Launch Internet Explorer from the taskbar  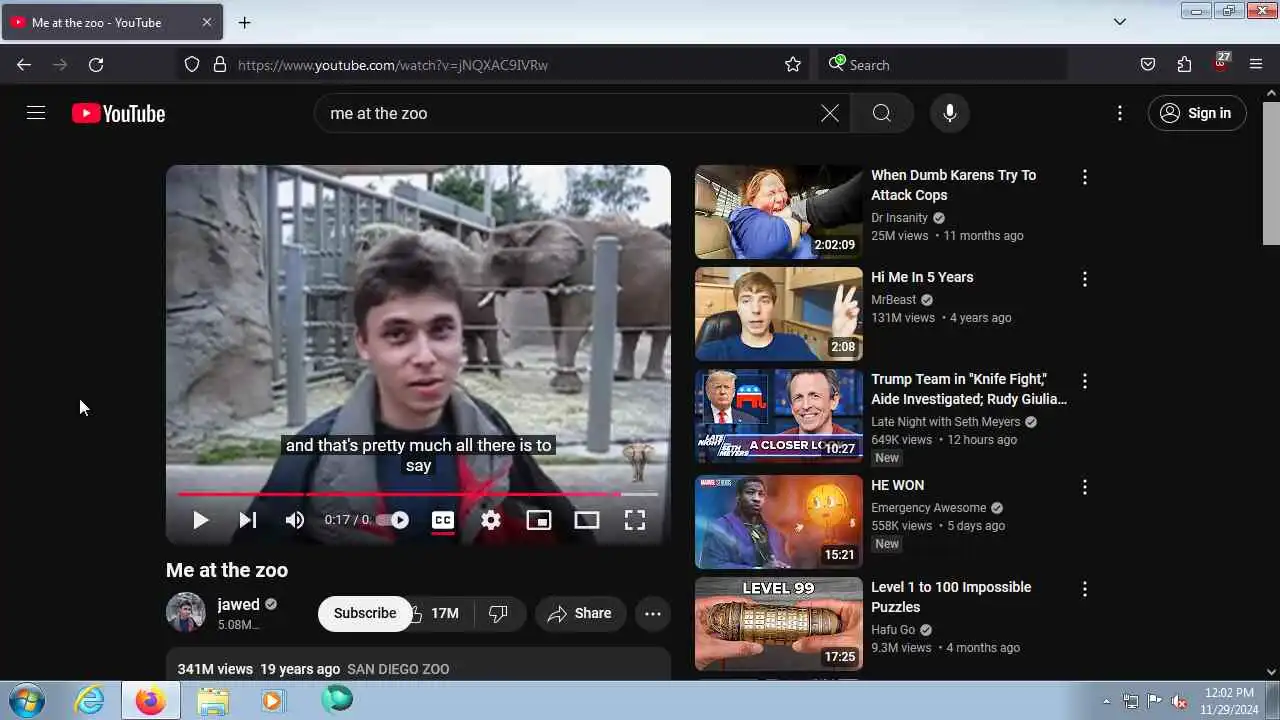pyautogui.click(x=90, y=700)
